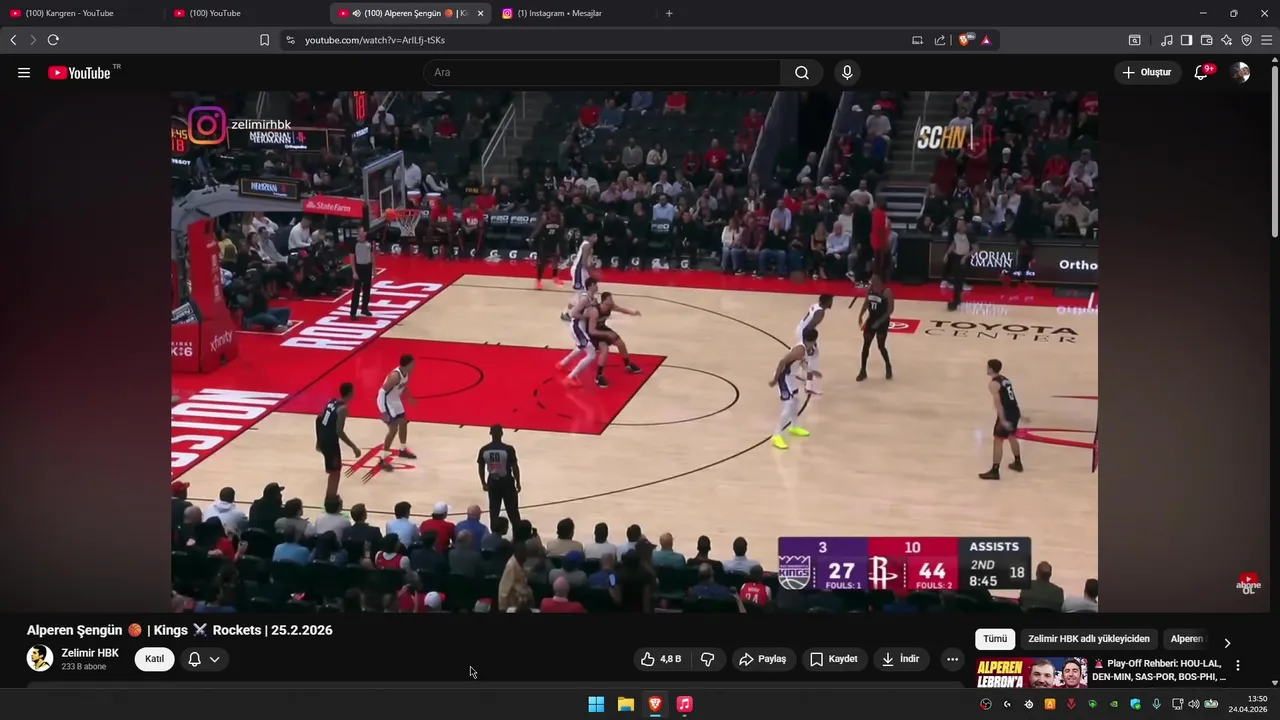This screenshot has width=1280, height=720.
Task: Select the Alperen filter chip
Action: coord(1187,639)
